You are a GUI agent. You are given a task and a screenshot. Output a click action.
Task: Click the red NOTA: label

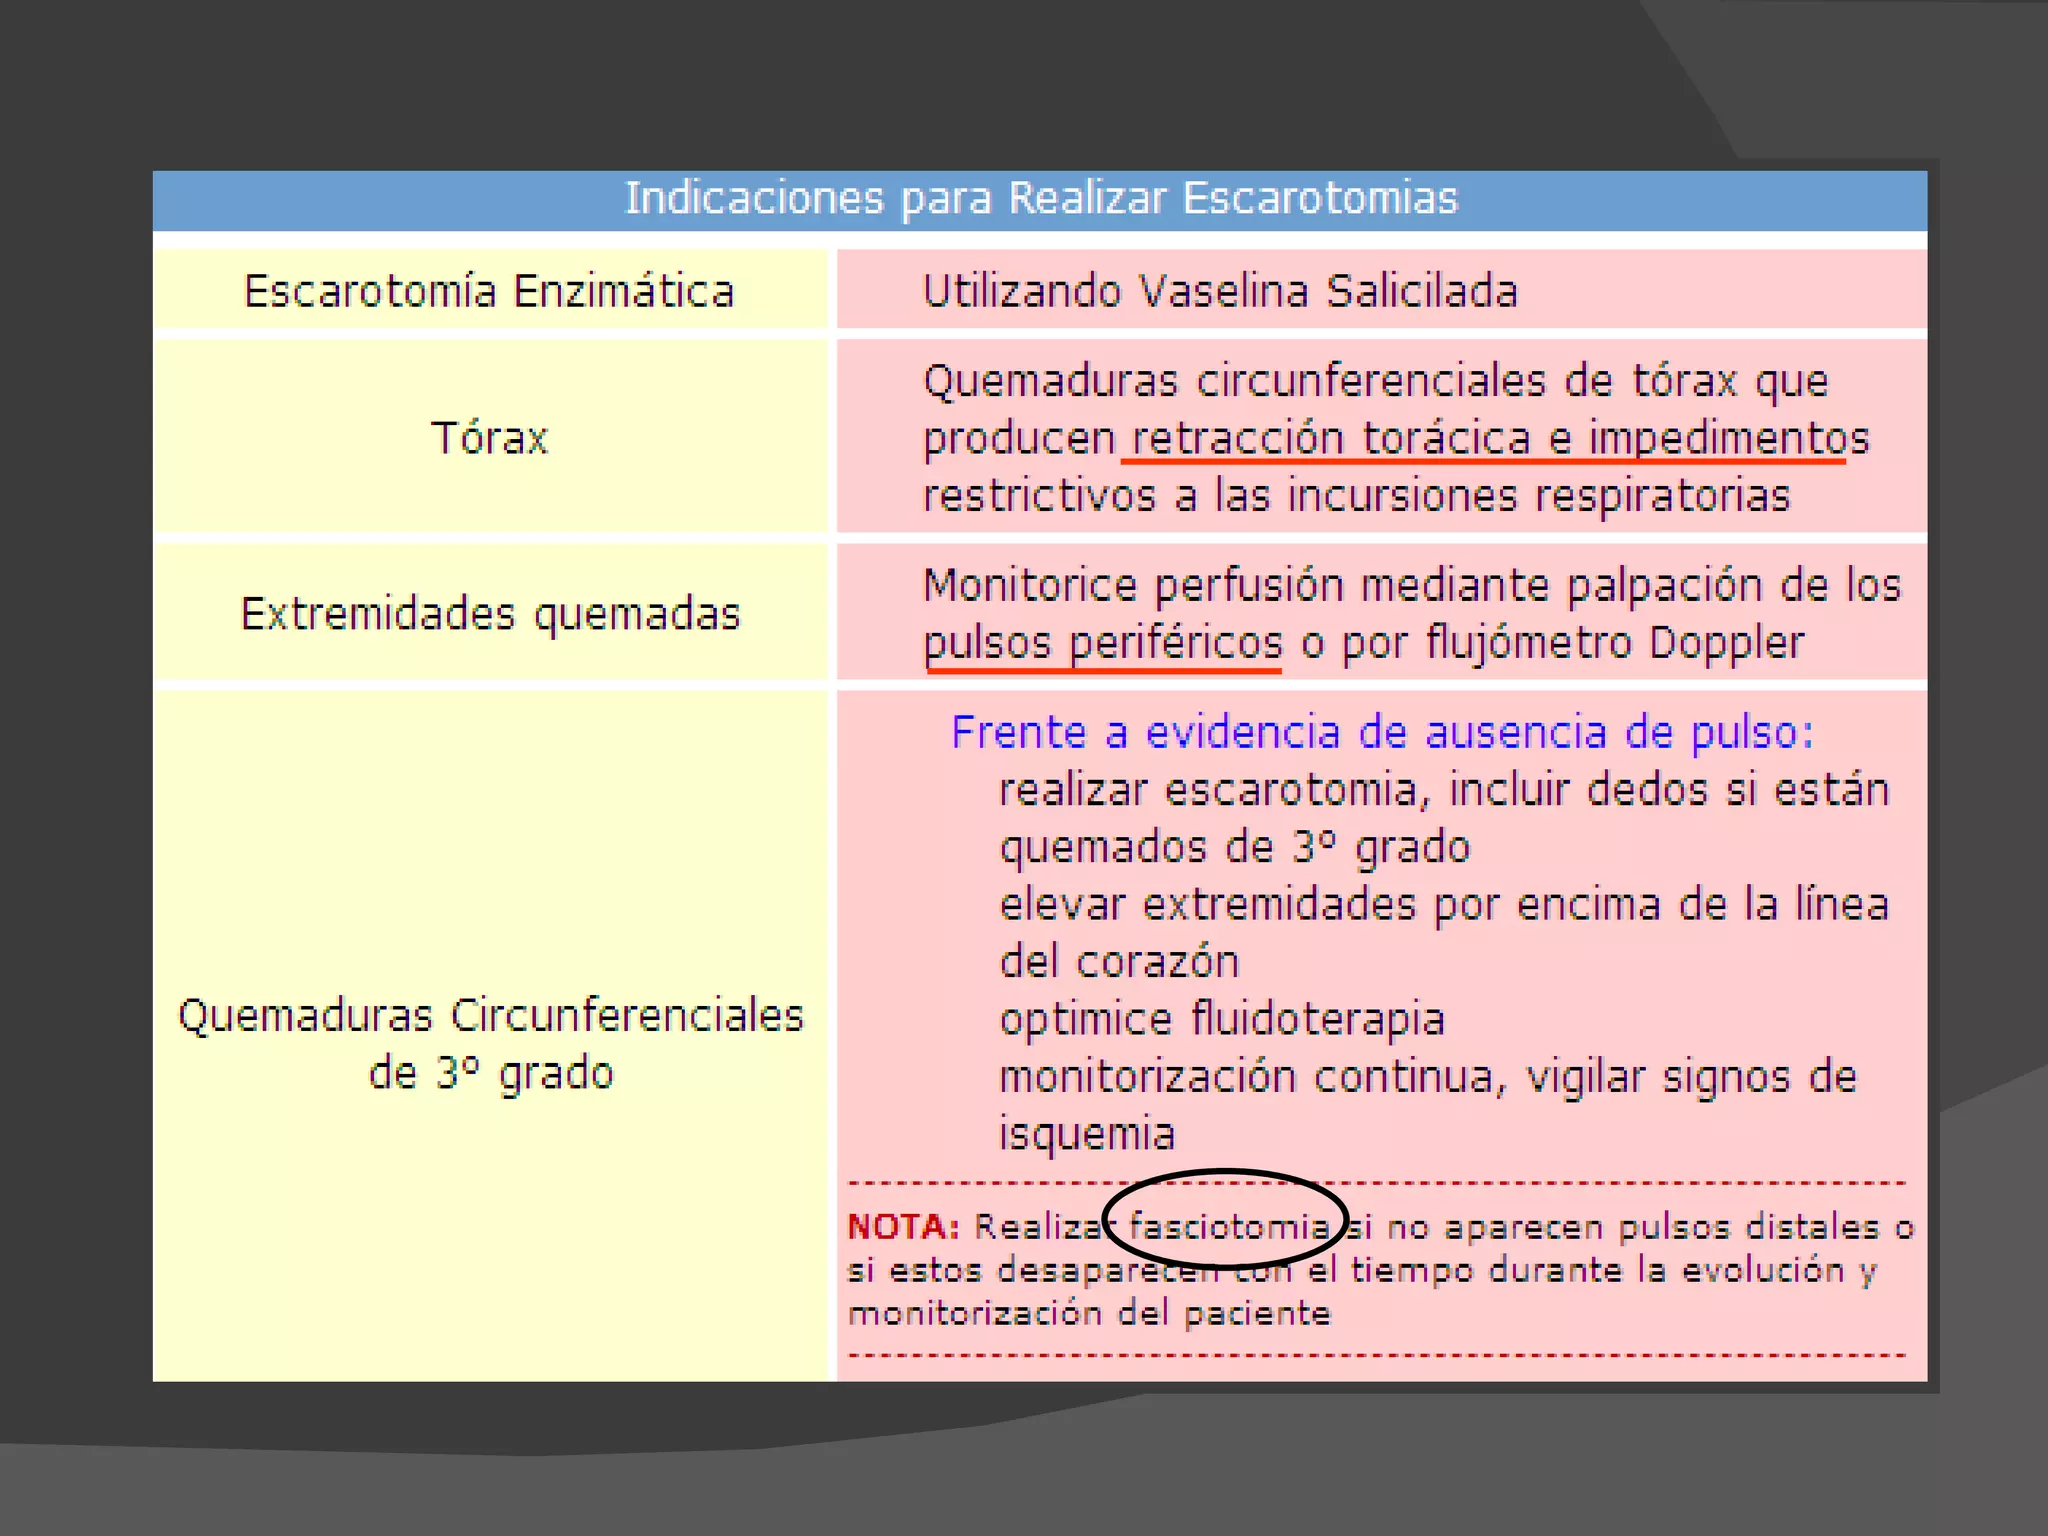tap(903, 1226)
